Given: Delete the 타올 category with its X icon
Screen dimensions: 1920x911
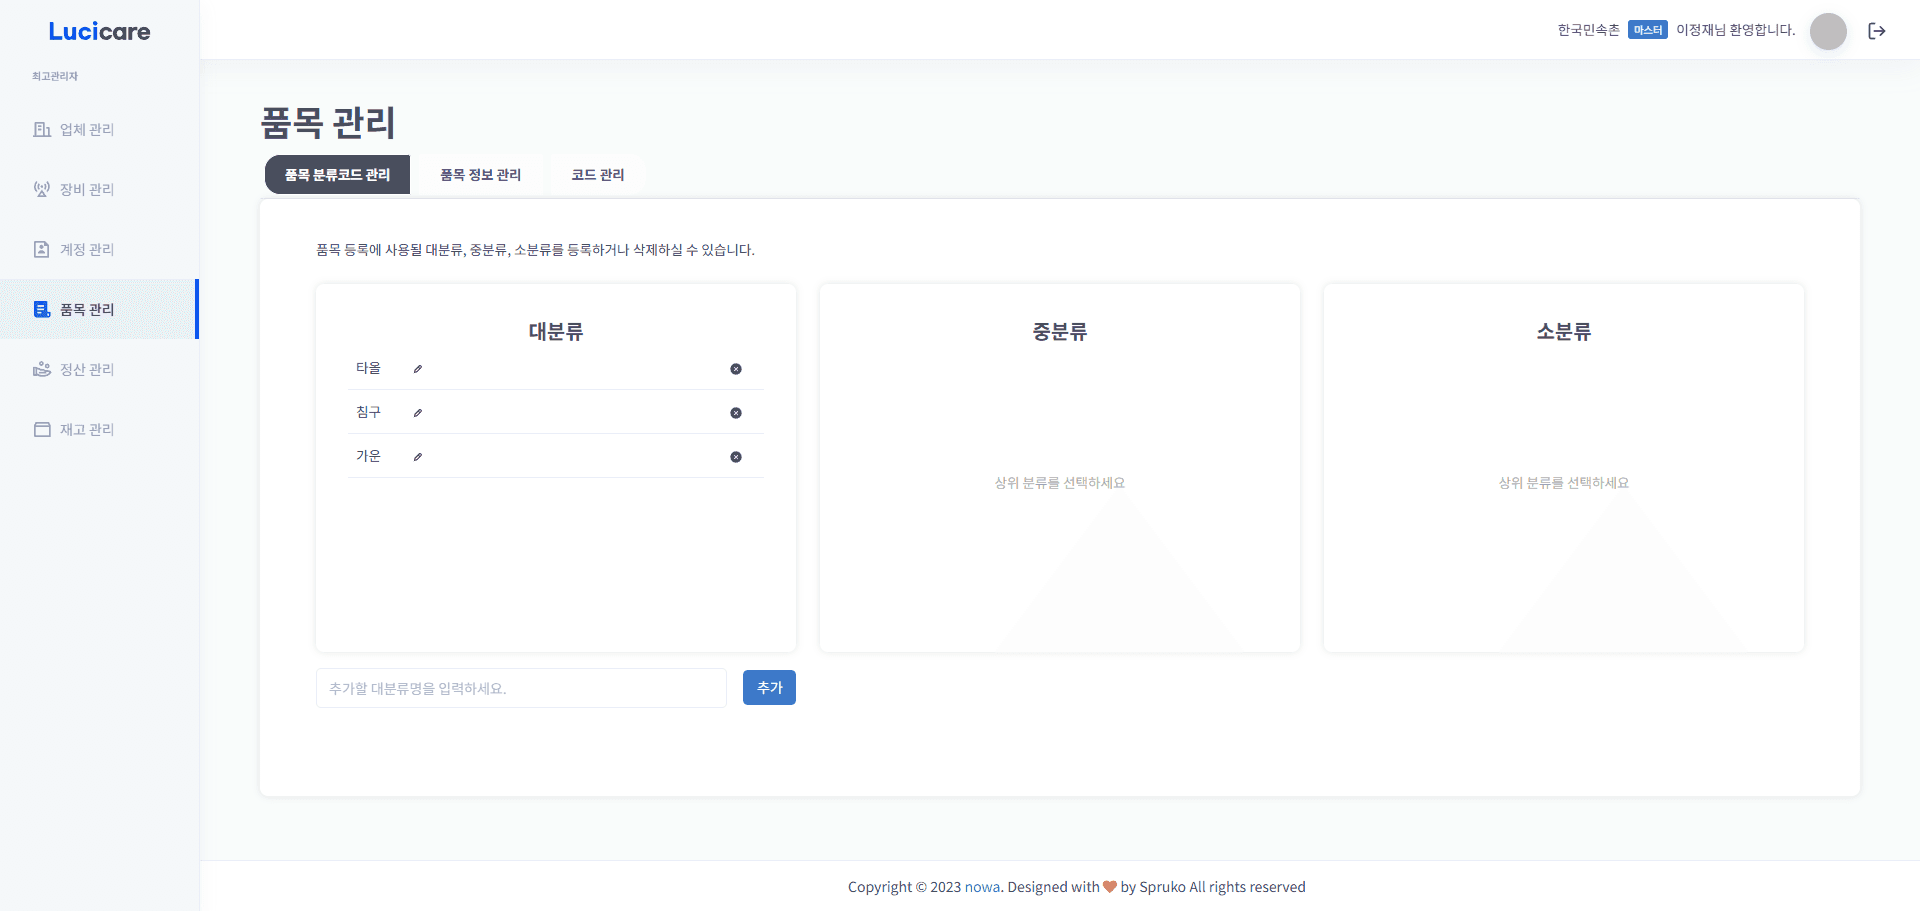Looking at the screenshot, I should [x=736, y=369].
